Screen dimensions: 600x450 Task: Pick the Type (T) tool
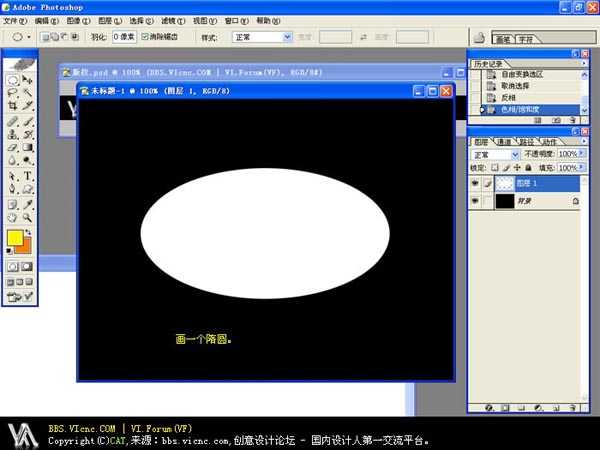[x=28, y=175]
